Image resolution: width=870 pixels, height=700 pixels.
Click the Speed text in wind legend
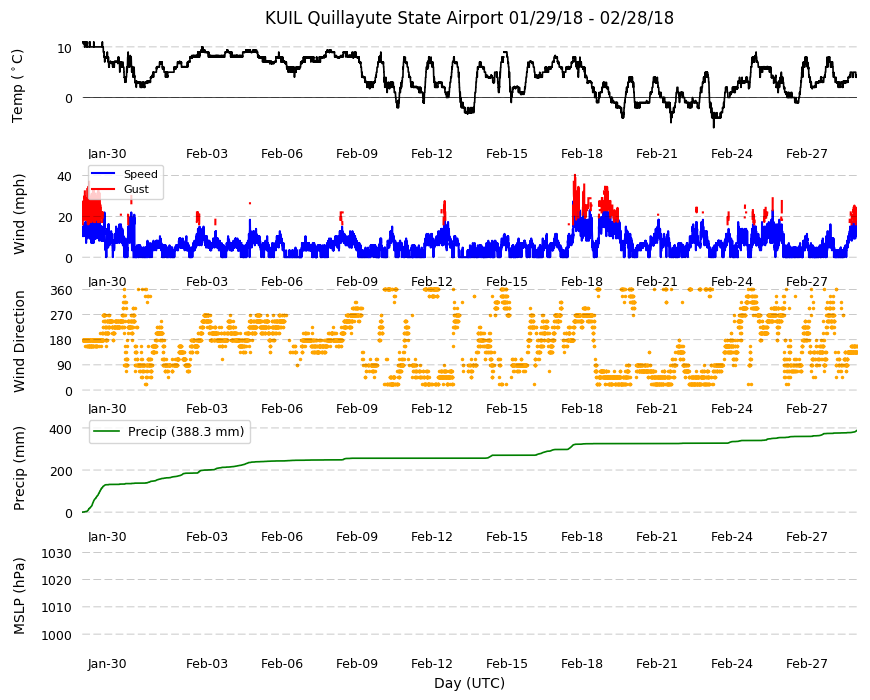tap(140, 174)
